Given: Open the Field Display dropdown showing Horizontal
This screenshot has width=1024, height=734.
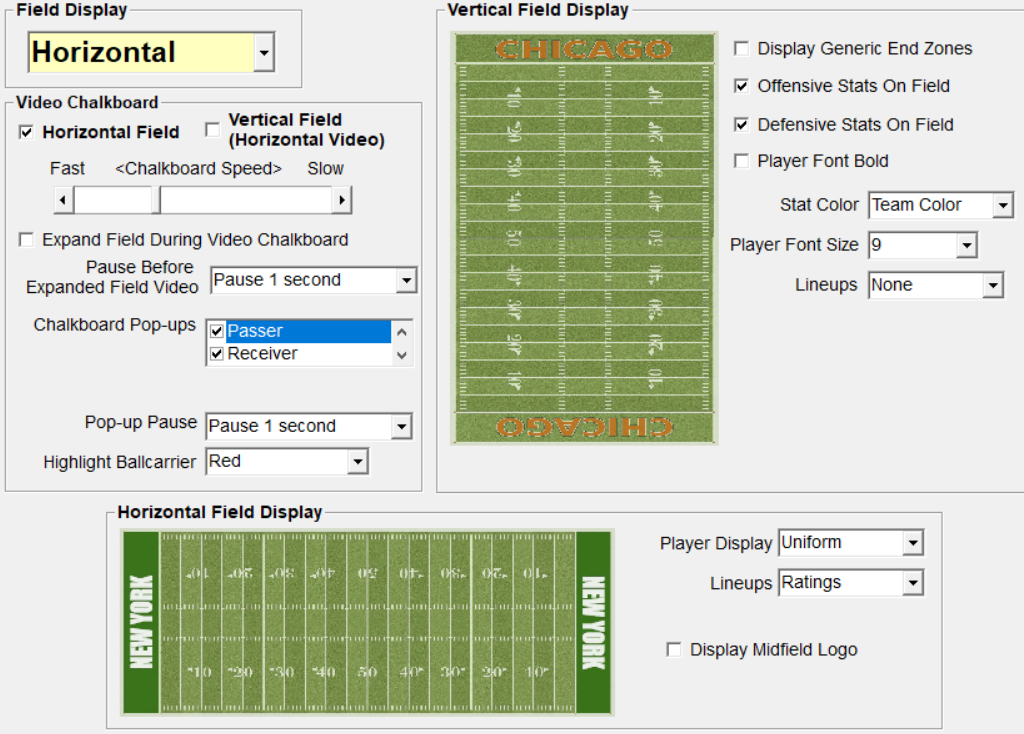Looking at the screenshot, I should [x=263, y=53].
